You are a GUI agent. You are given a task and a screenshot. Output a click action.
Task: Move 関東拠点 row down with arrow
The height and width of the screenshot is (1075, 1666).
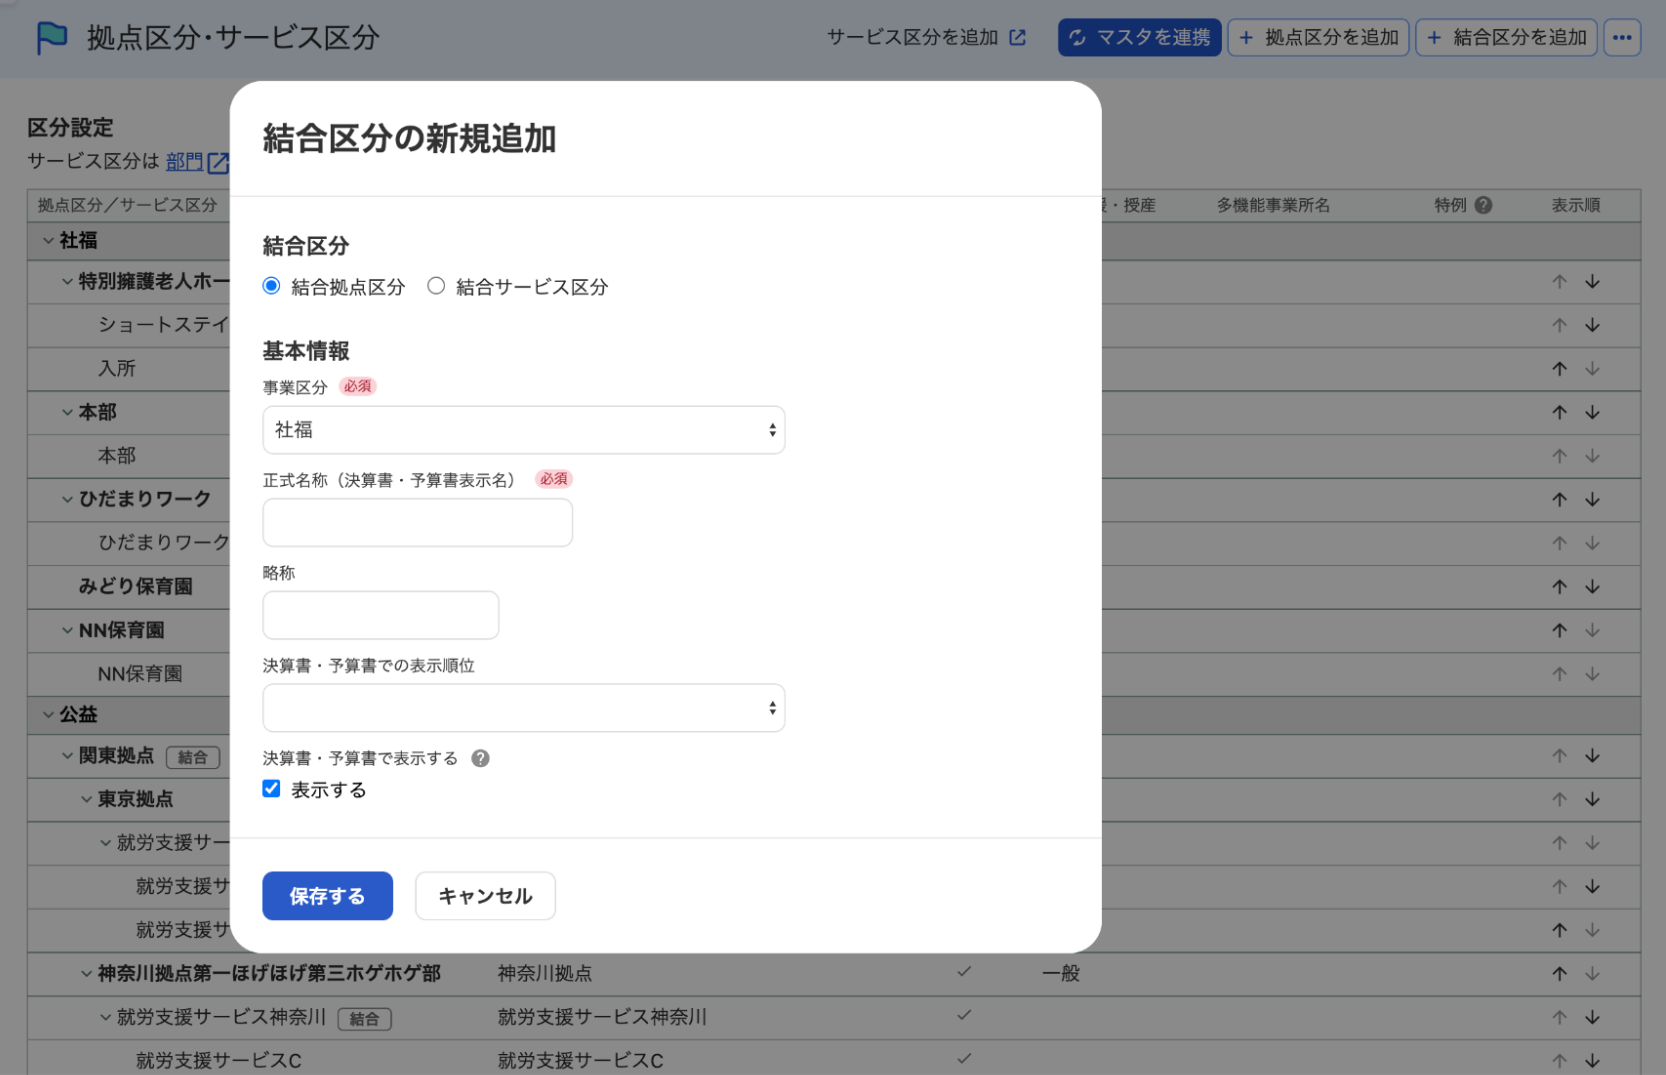click(1592, 756)
